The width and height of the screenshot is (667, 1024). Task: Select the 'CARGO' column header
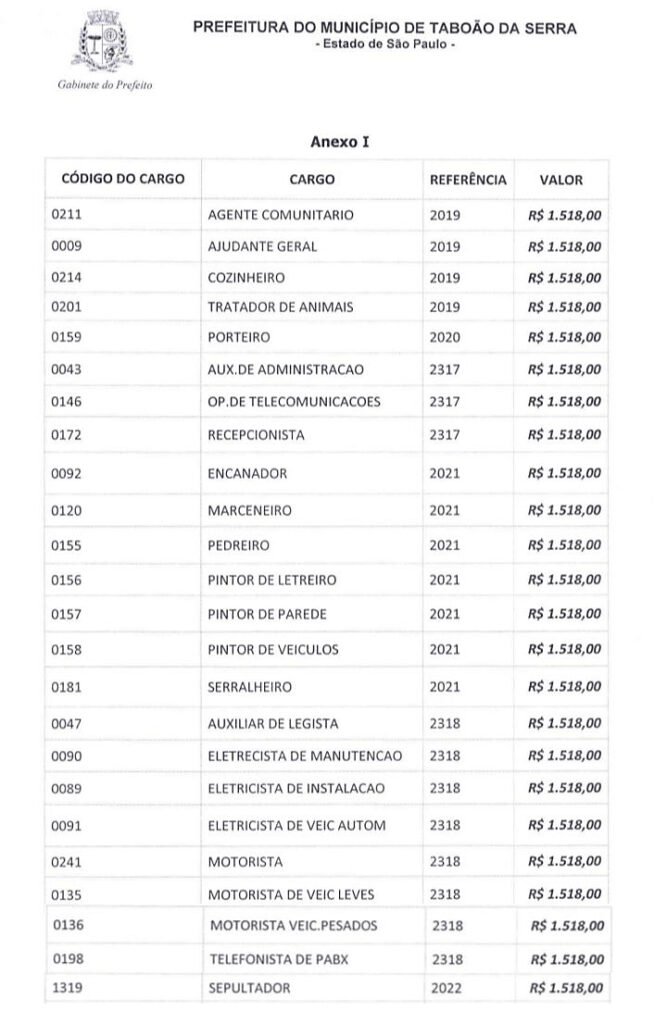[x=312, y=180]
